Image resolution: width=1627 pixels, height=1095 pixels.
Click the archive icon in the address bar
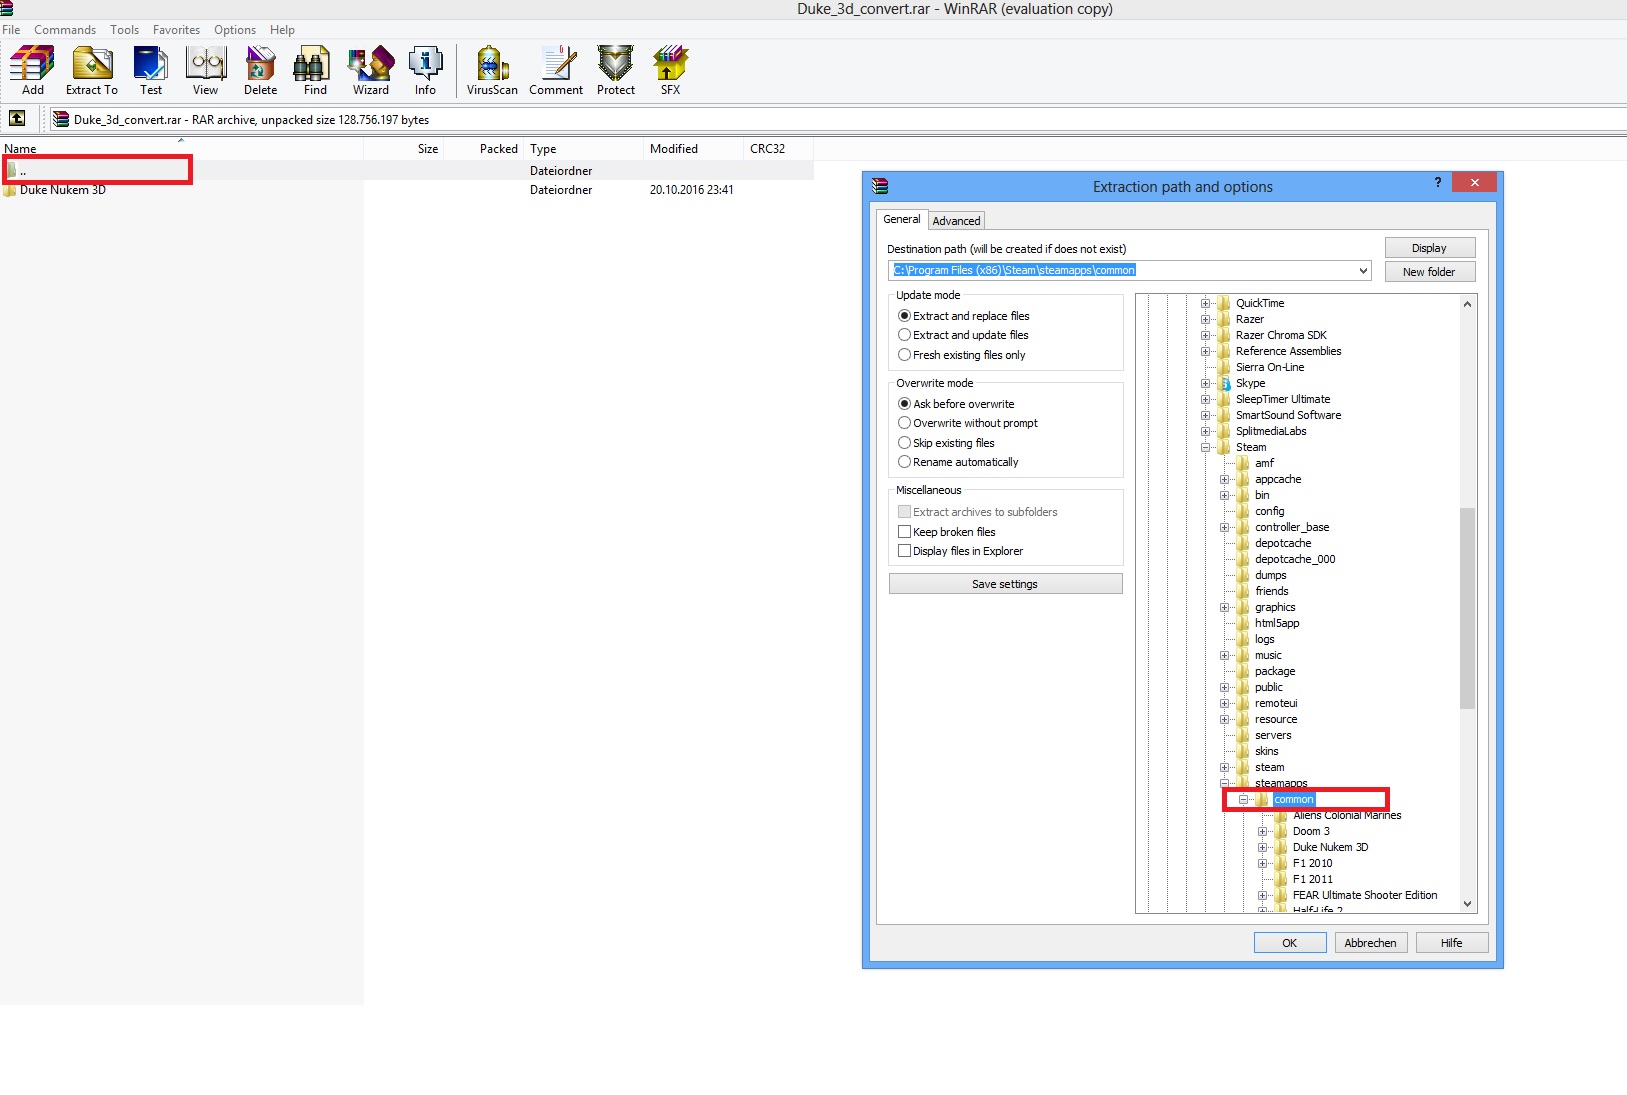pos(61,119)
